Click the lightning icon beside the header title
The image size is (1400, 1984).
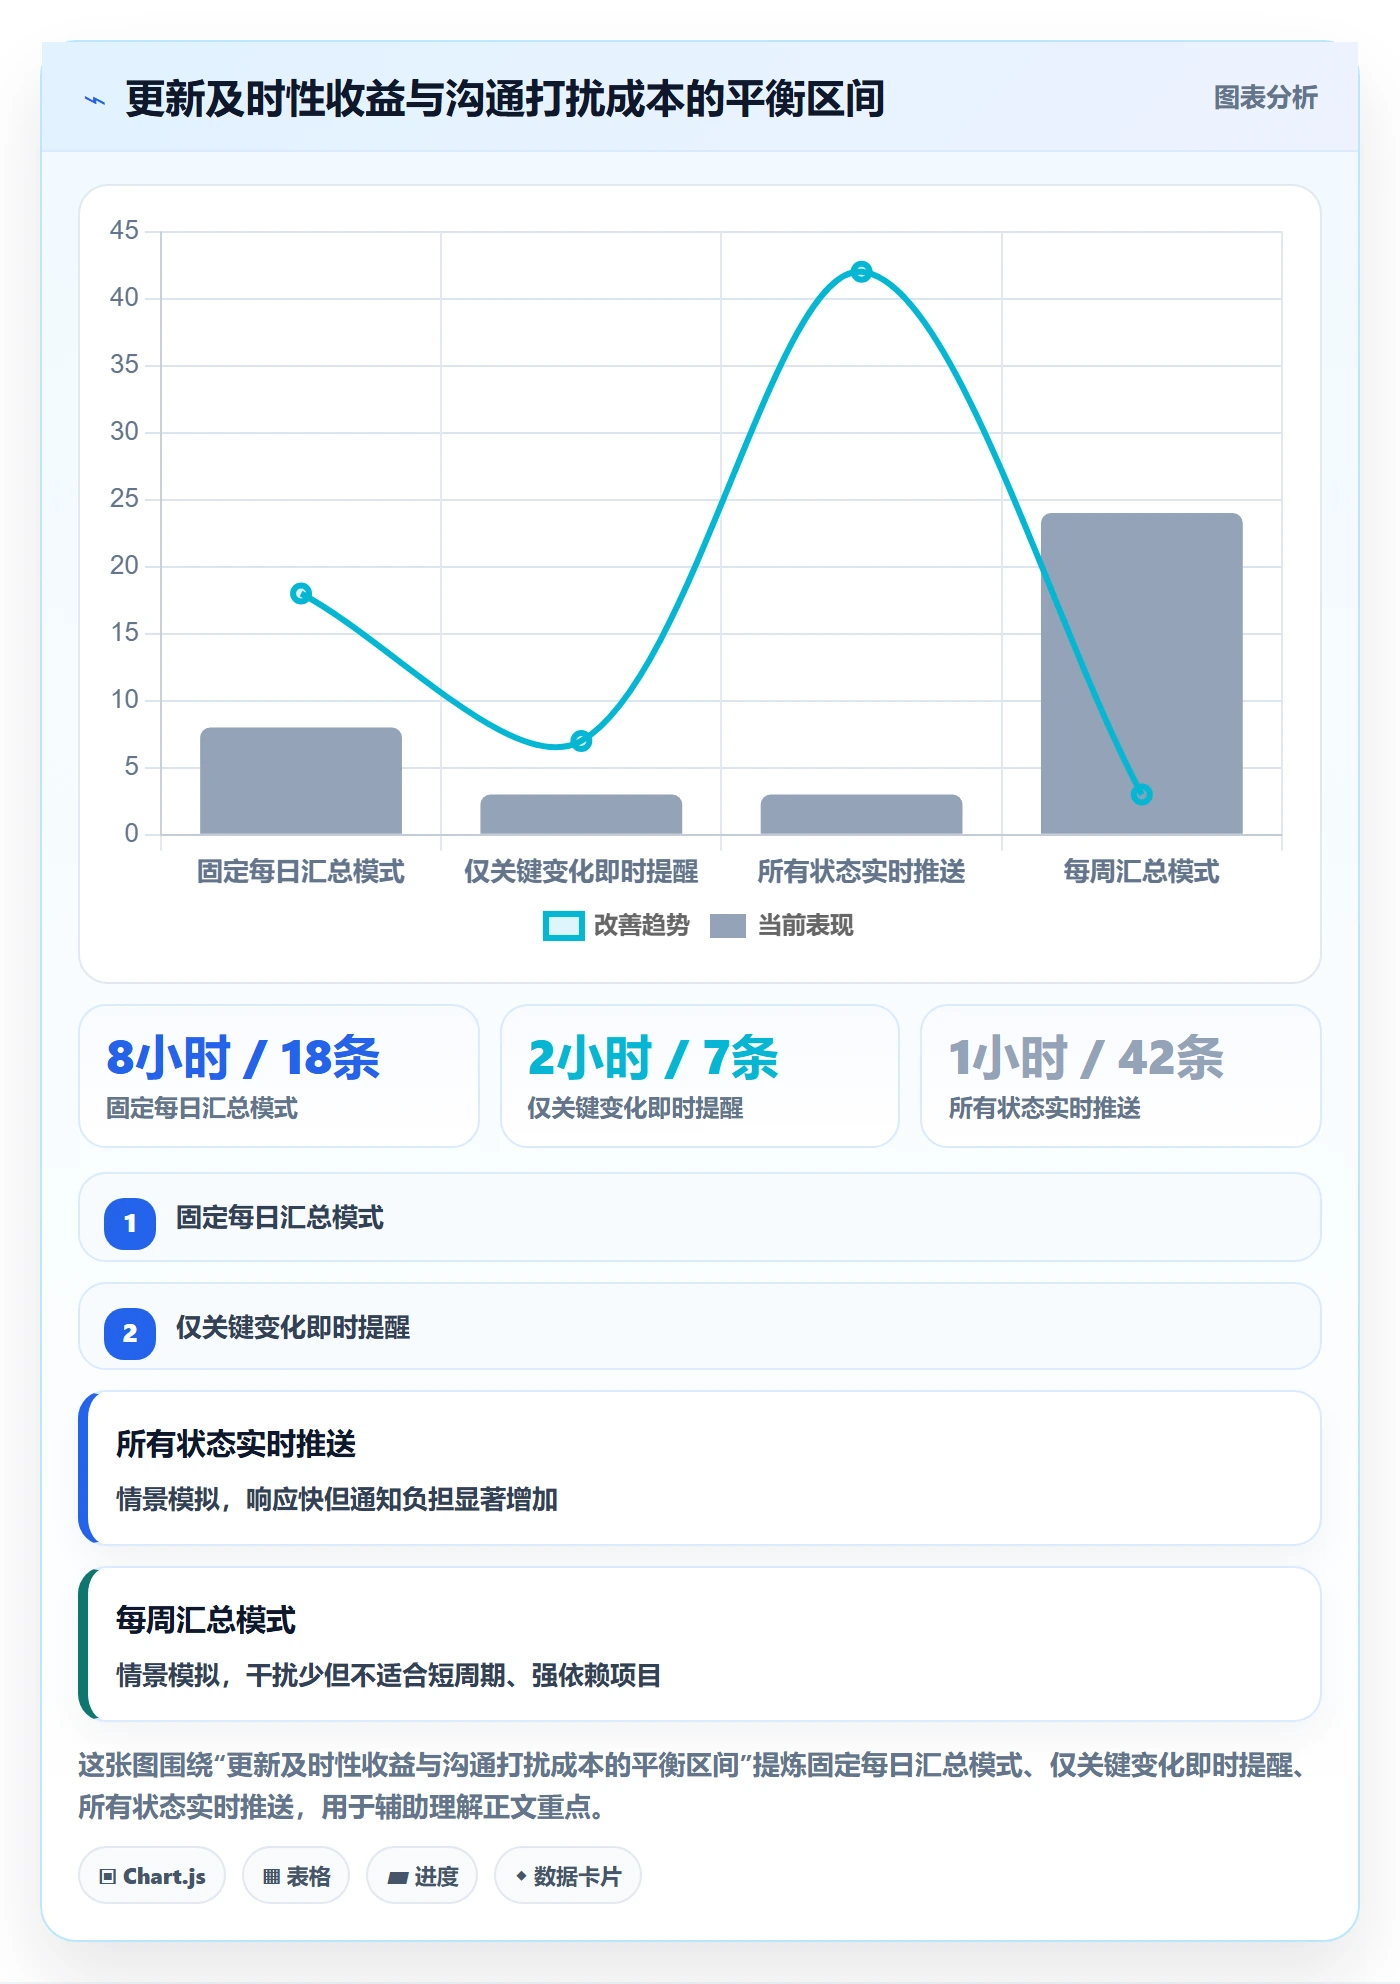pos(95,100)
